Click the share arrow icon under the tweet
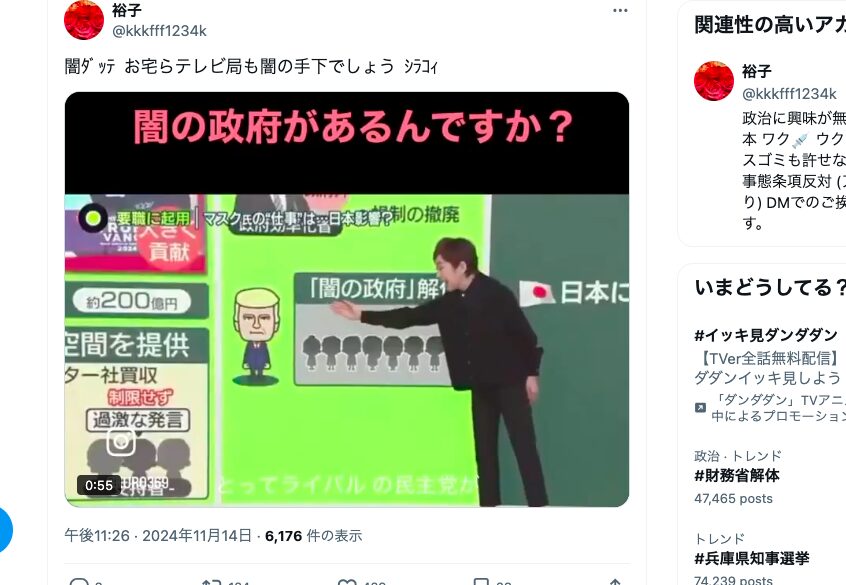846x585 pixels. tap(615, 582)
